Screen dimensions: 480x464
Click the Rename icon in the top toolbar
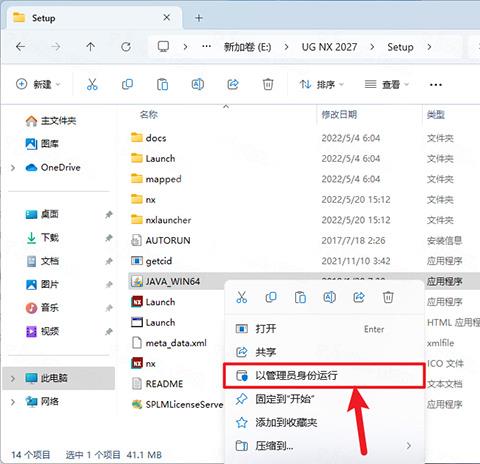pyautogui.click(x=198, y=84)
